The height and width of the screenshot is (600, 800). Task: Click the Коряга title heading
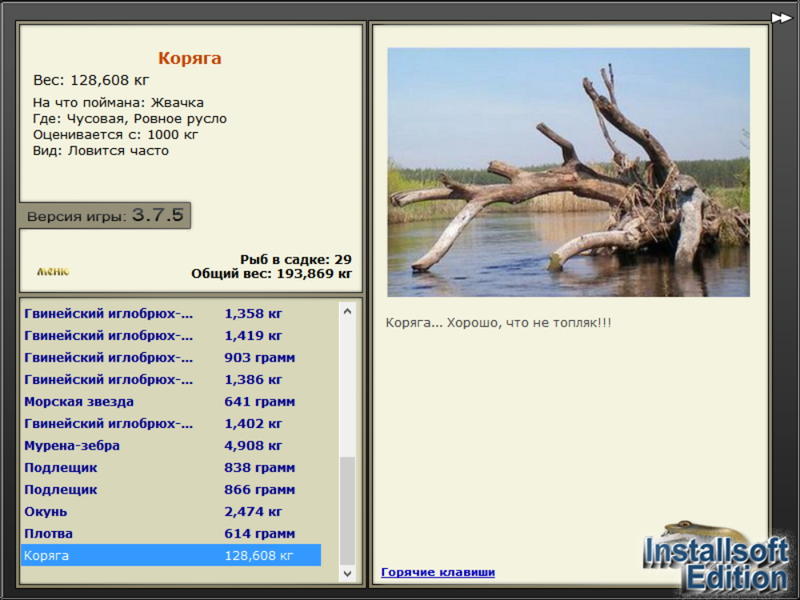coord(189,58)
